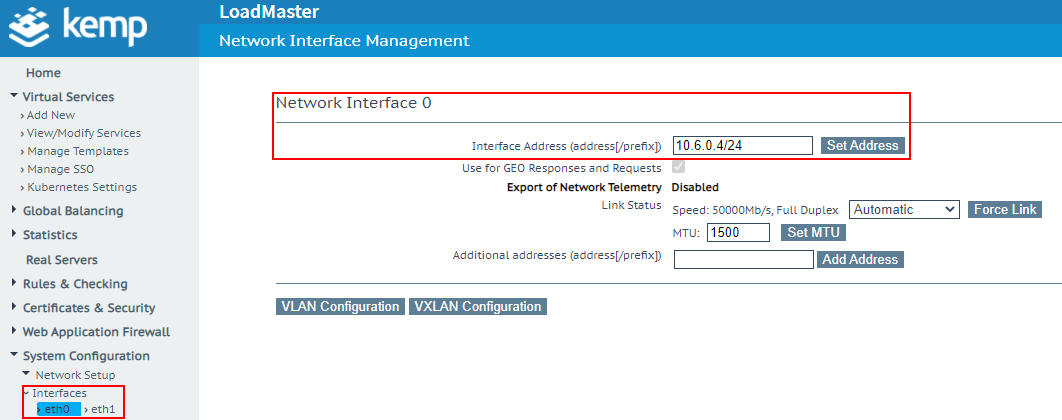Open VXLAN Configuration
This screenshot has height=420, width=1062.
(477, 307)
